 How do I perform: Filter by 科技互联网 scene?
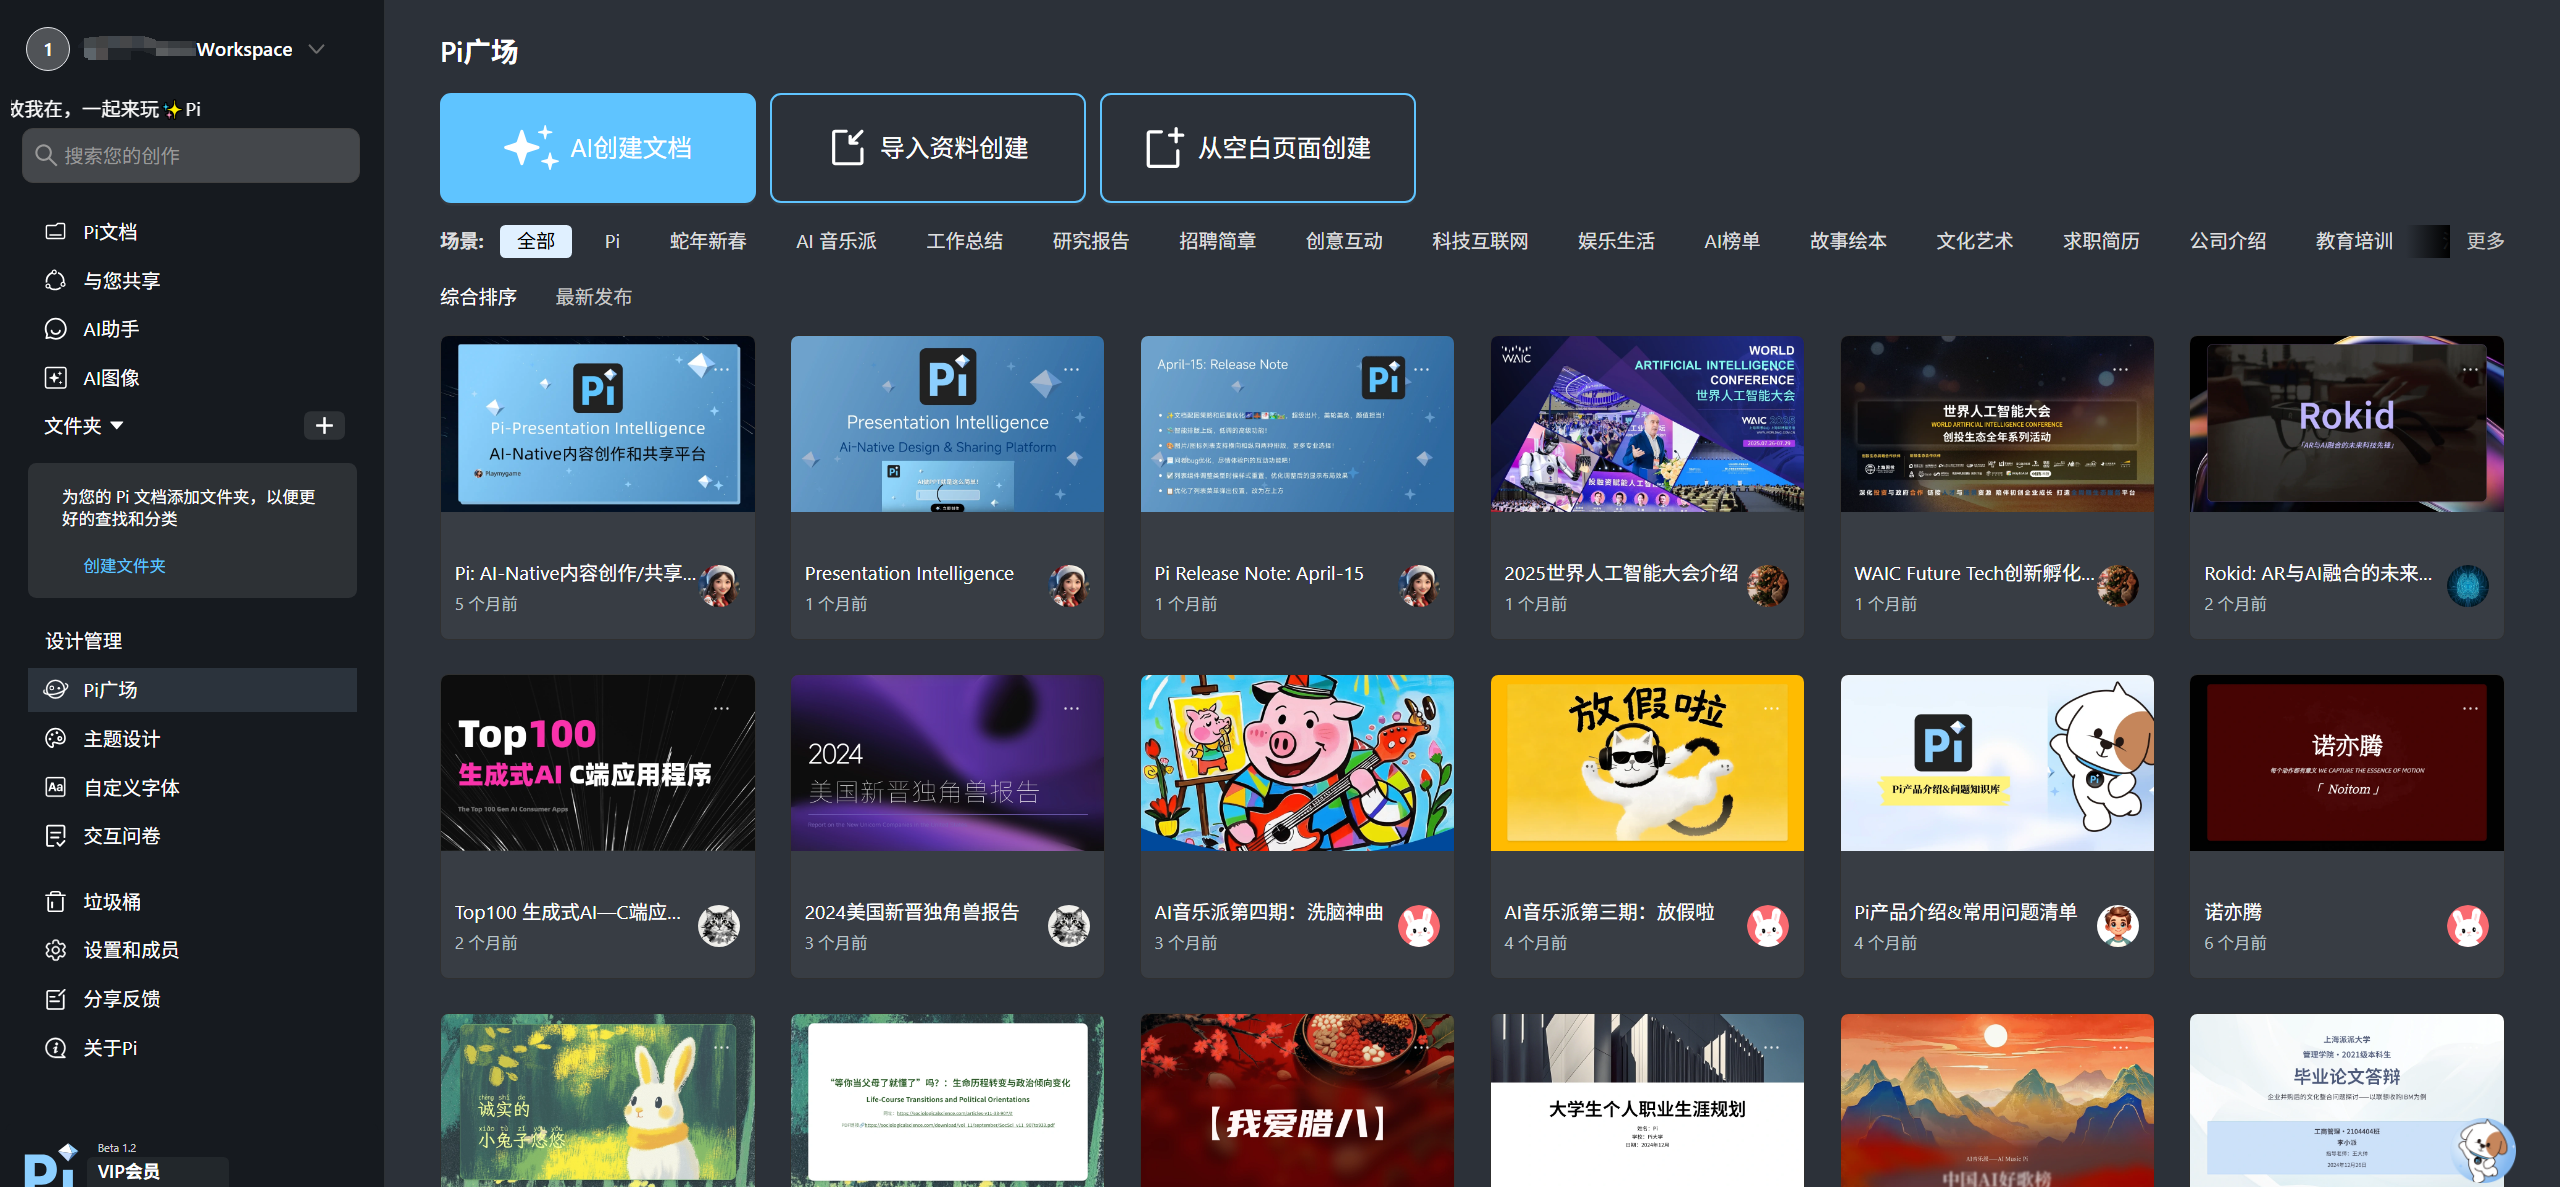tap(1480, 241)
